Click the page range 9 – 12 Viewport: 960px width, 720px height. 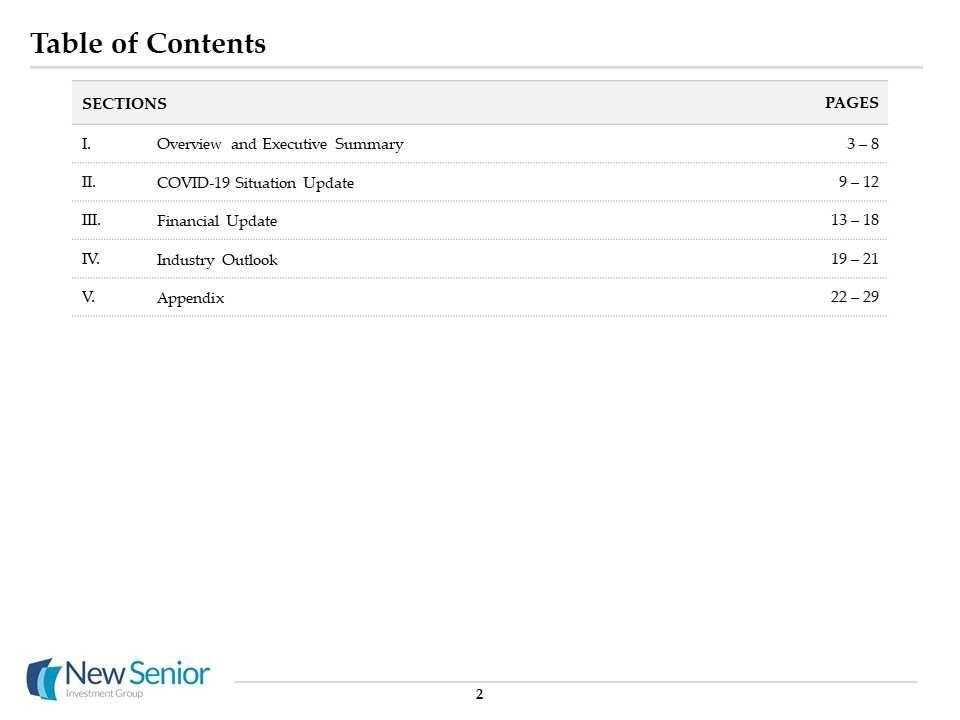coord(858,183)
